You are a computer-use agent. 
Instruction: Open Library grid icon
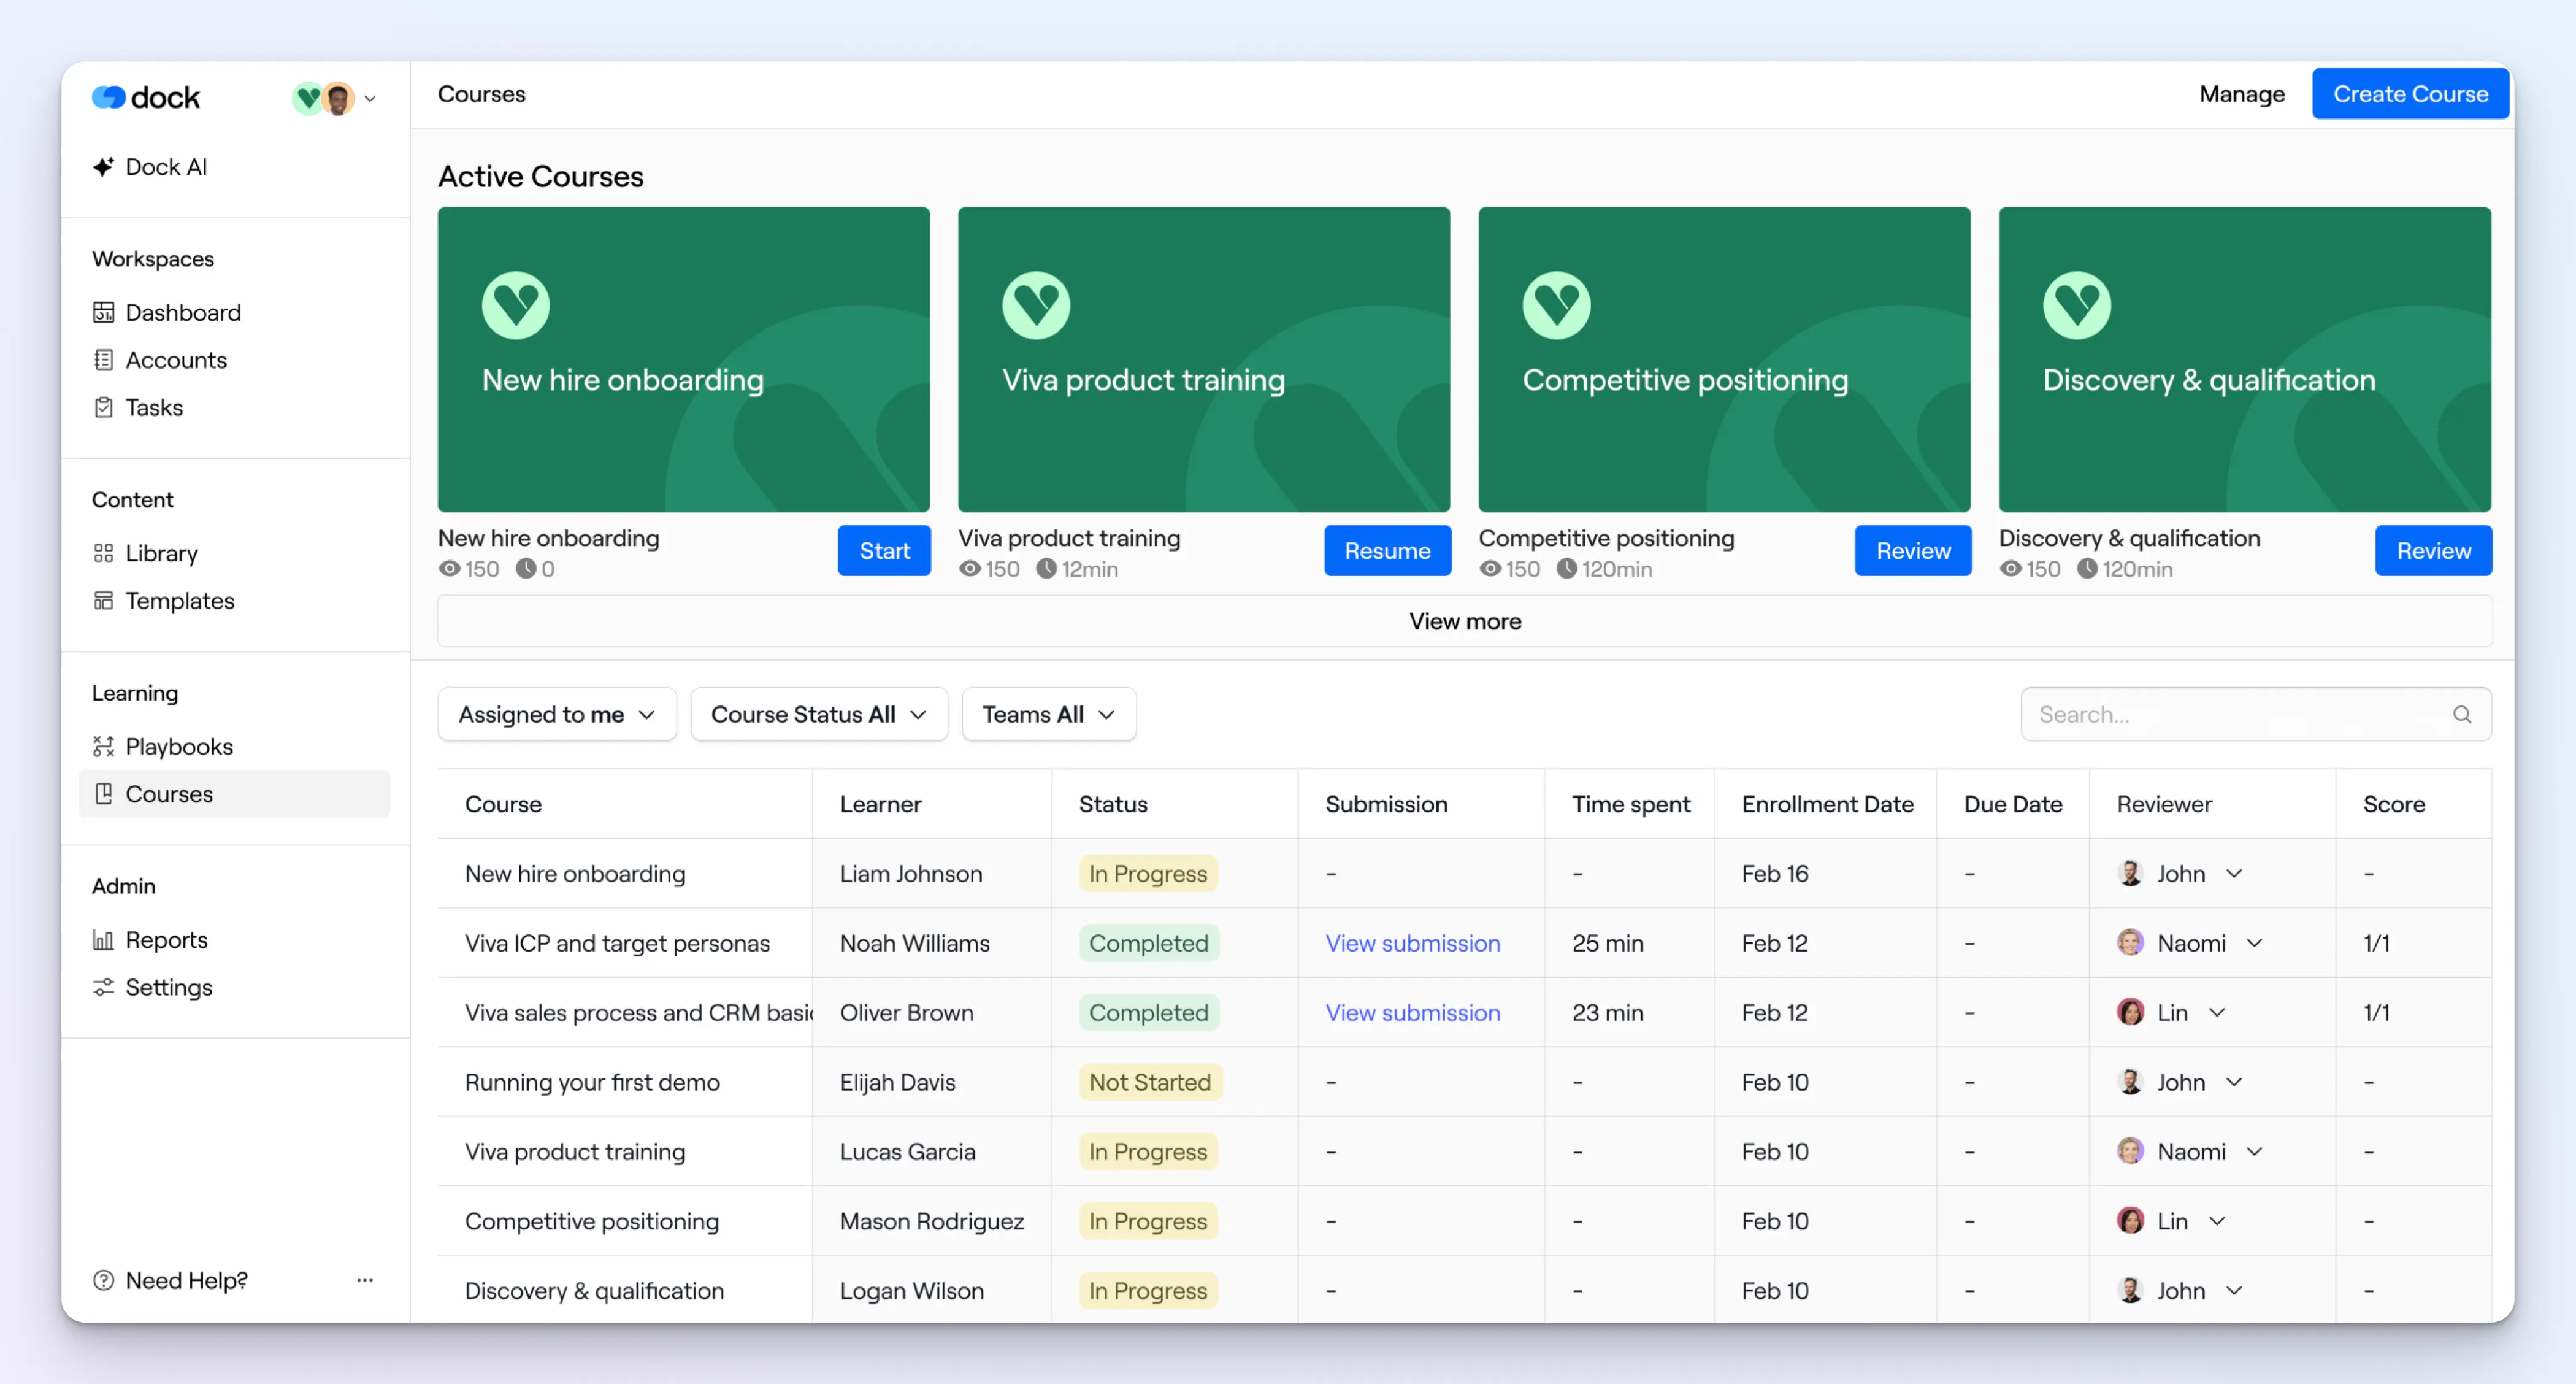[103, 553]
